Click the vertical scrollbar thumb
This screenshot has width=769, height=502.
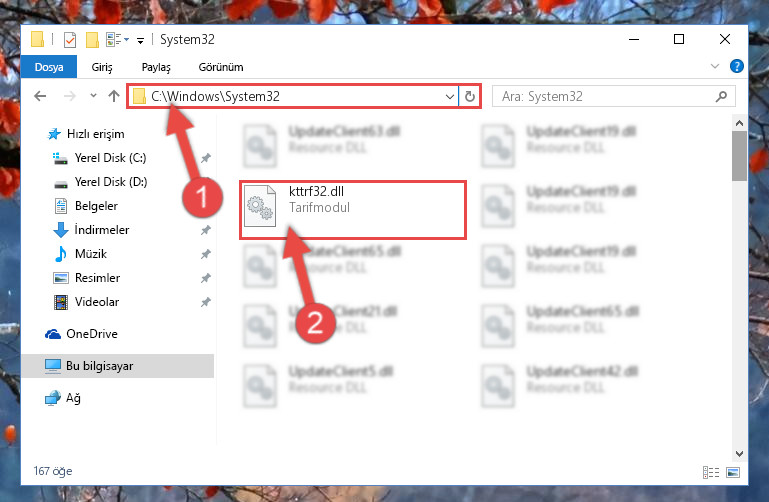point(739,156)
